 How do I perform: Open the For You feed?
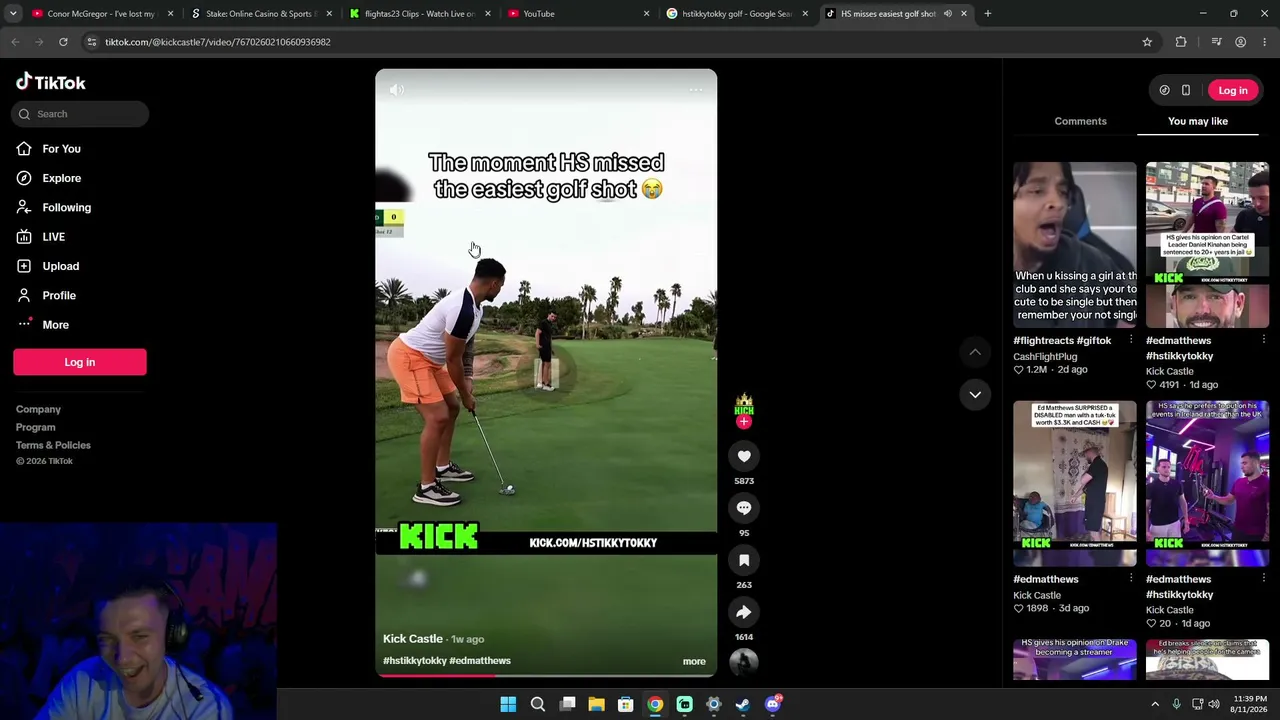61,149
